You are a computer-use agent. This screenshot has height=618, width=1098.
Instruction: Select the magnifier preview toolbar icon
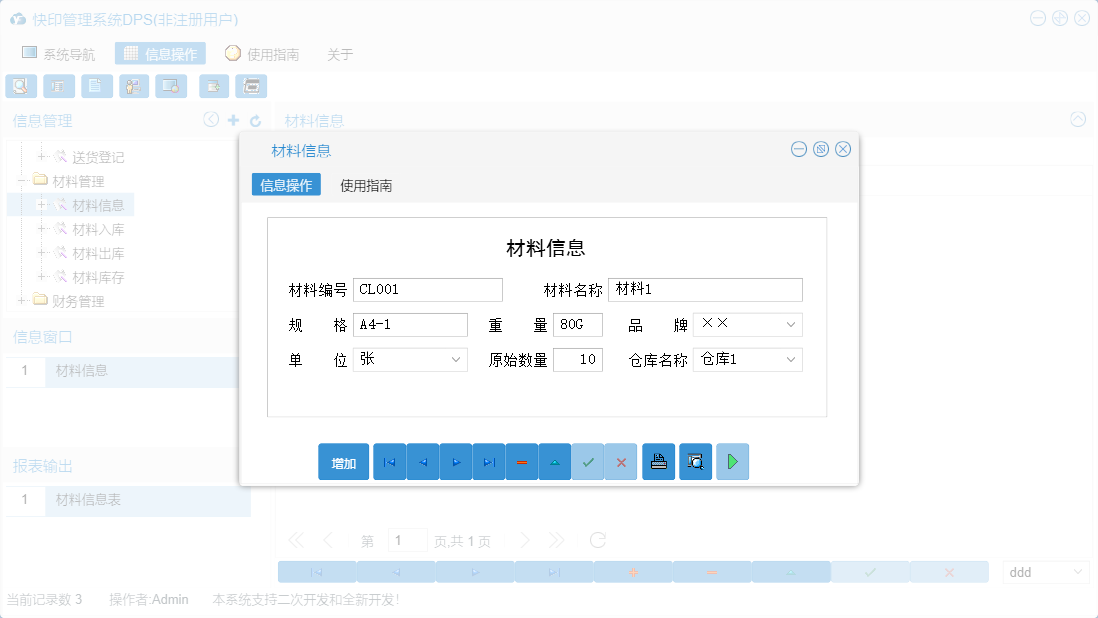(20, 86)
